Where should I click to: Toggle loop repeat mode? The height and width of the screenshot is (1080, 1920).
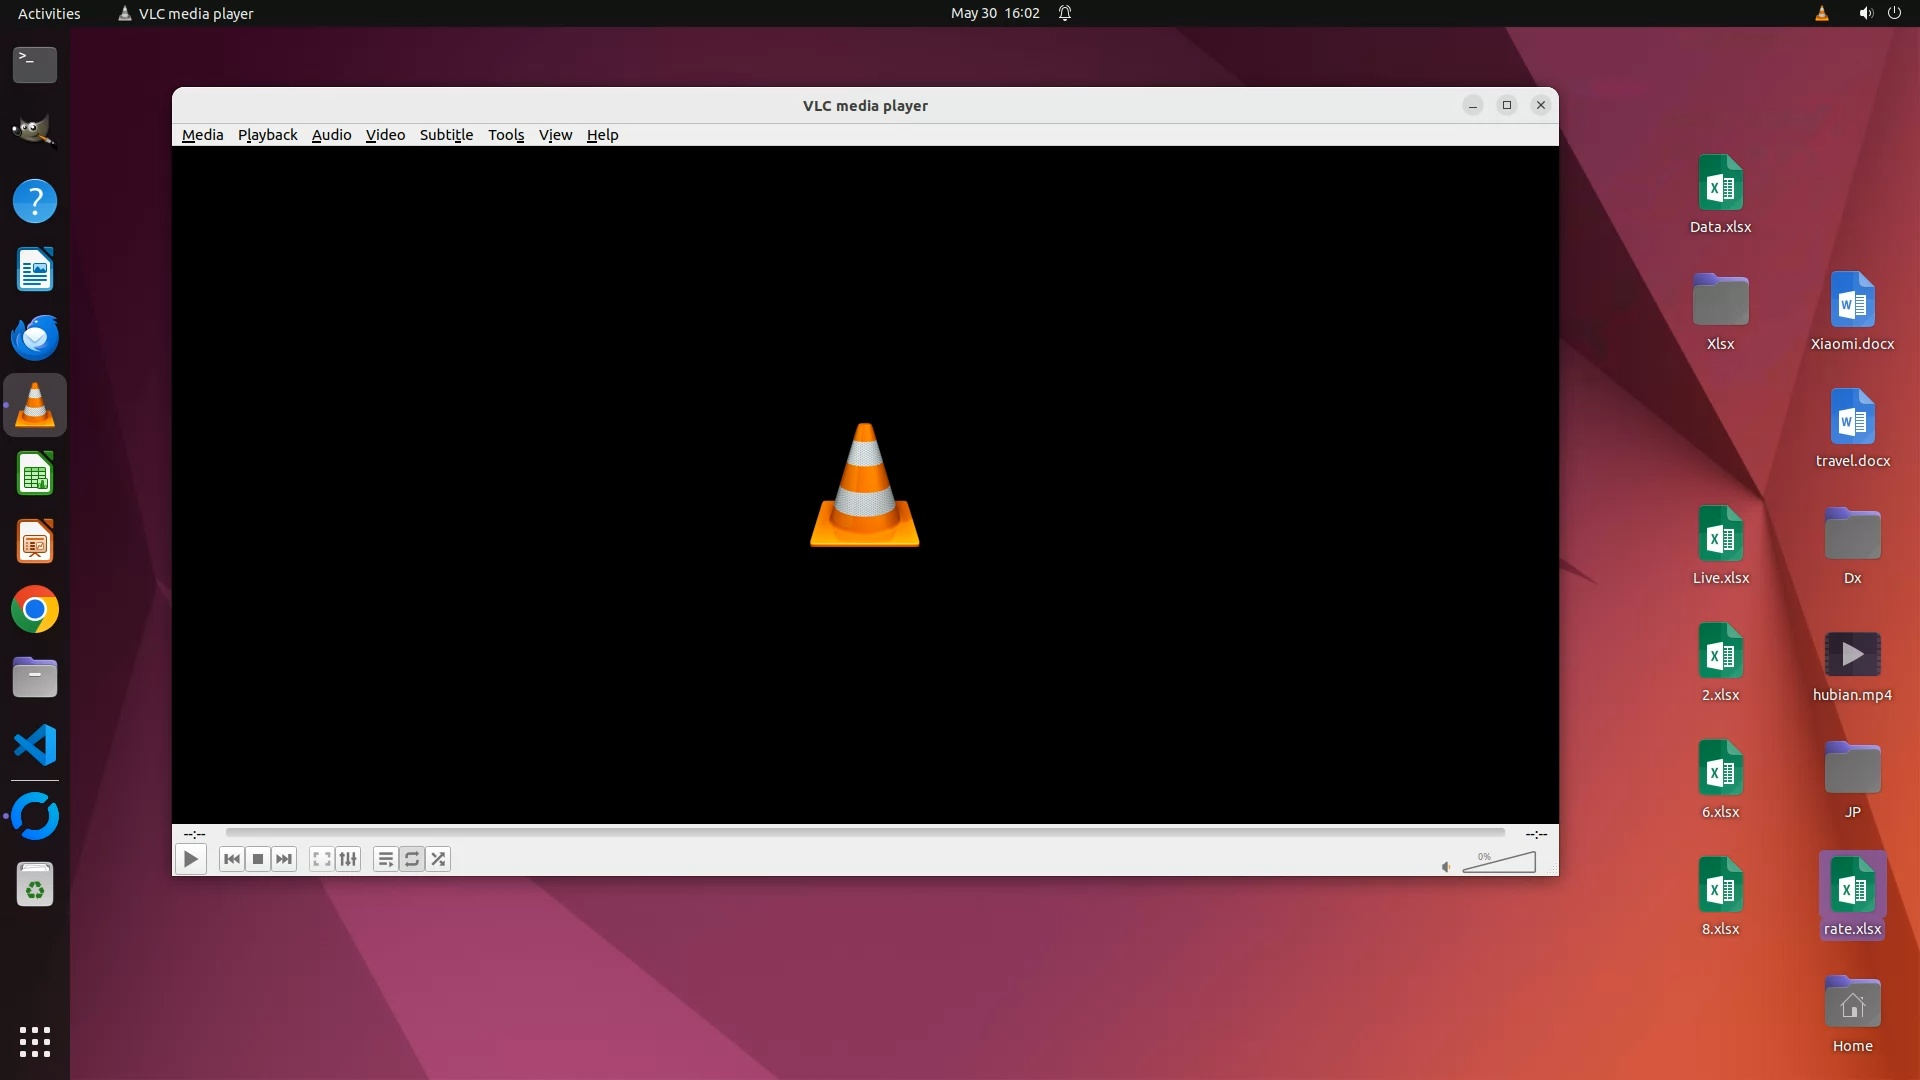tap(411, 859)
